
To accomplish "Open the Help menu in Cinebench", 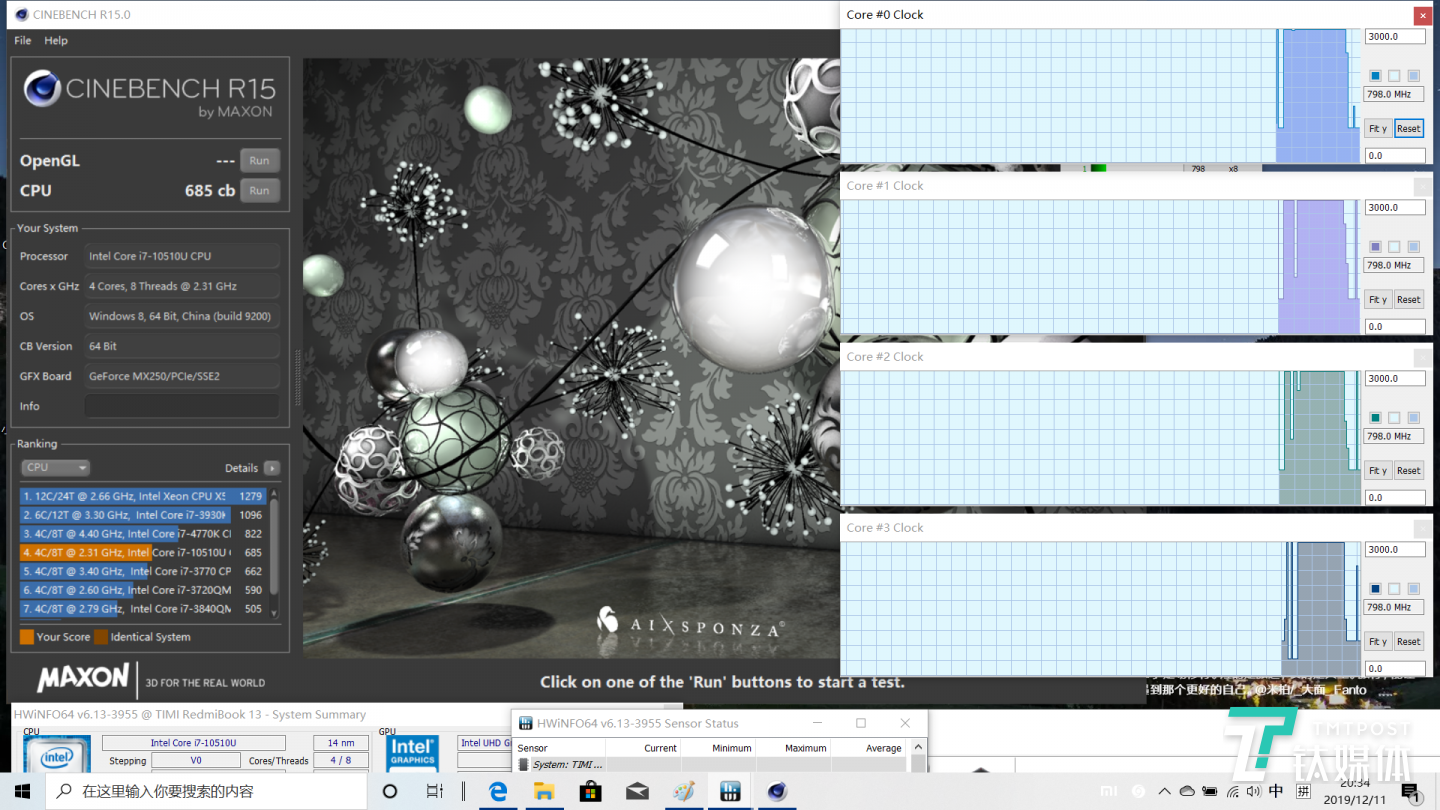I will [x=56, y=40].
